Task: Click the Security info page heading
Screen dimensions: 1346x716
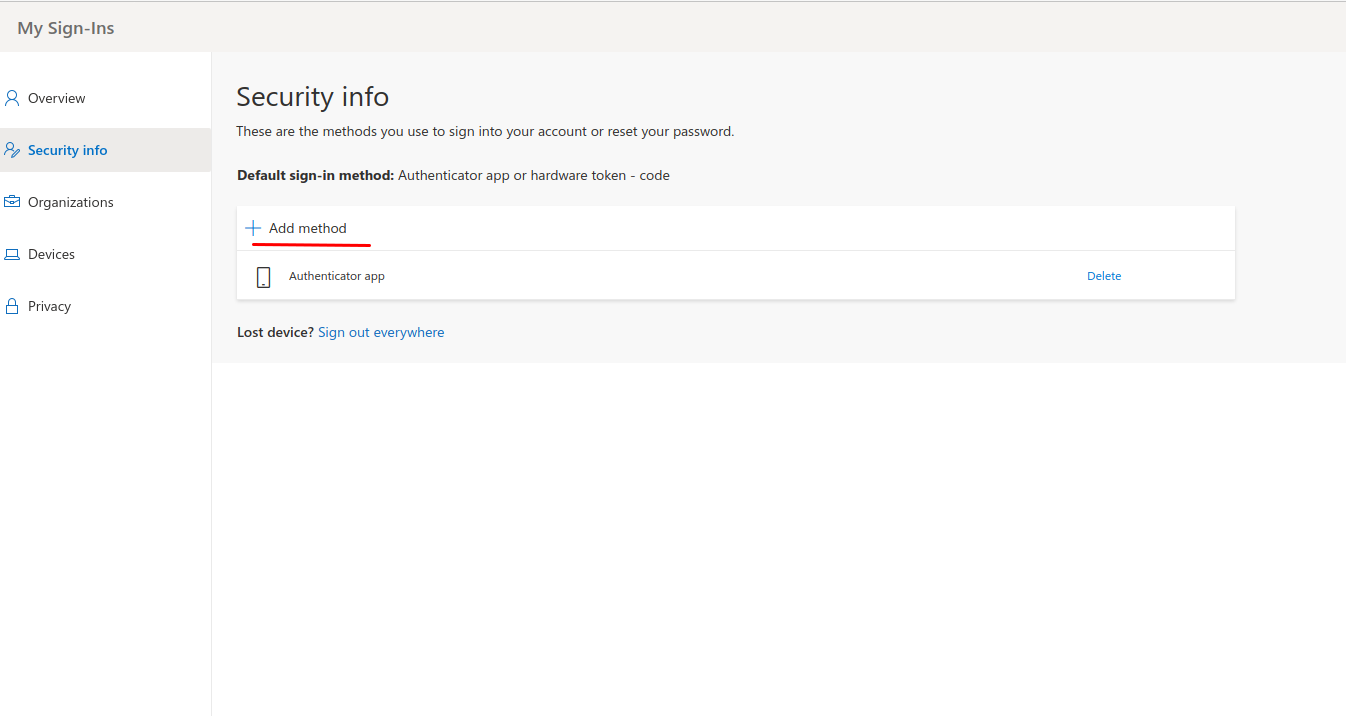Action: (x=312, y=97)
